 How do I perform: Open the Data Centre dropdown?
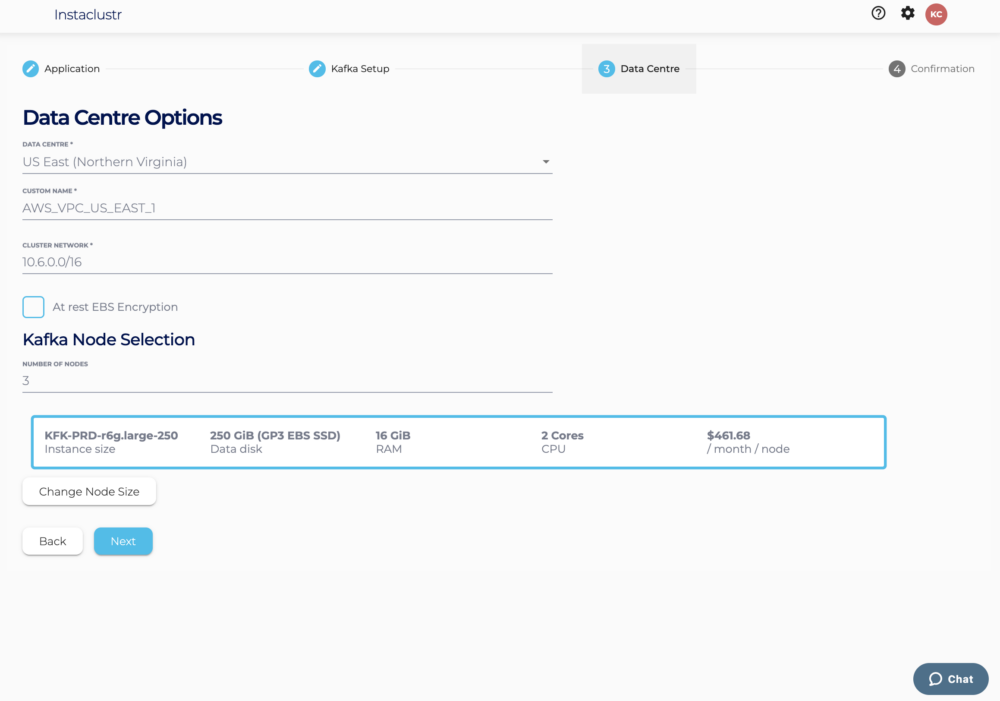pos(287,161)
